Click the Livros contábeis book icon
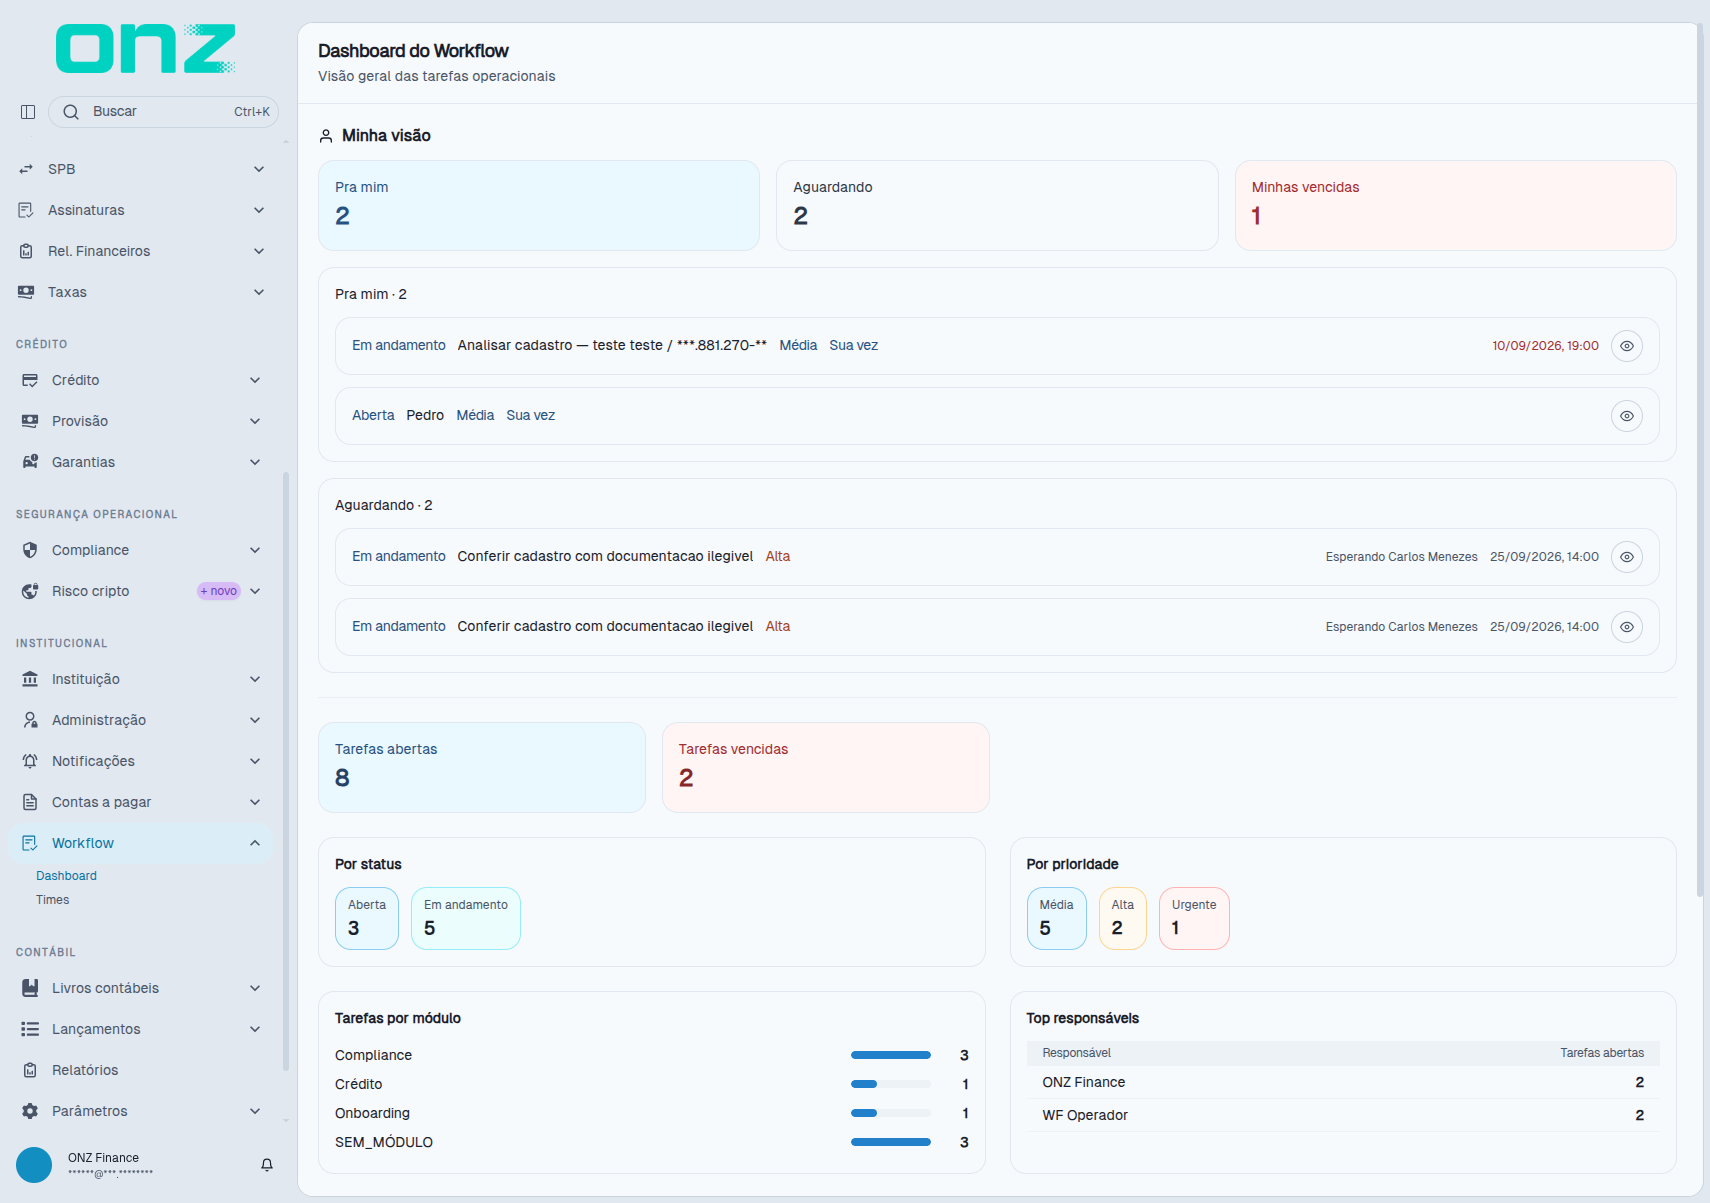The width and height of the screenshot is (1710, 1203). tap(30, 988)
